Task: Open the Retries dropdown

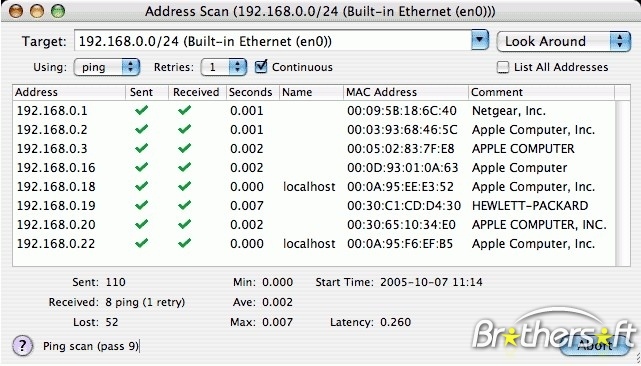Action: tap(224, 67)
